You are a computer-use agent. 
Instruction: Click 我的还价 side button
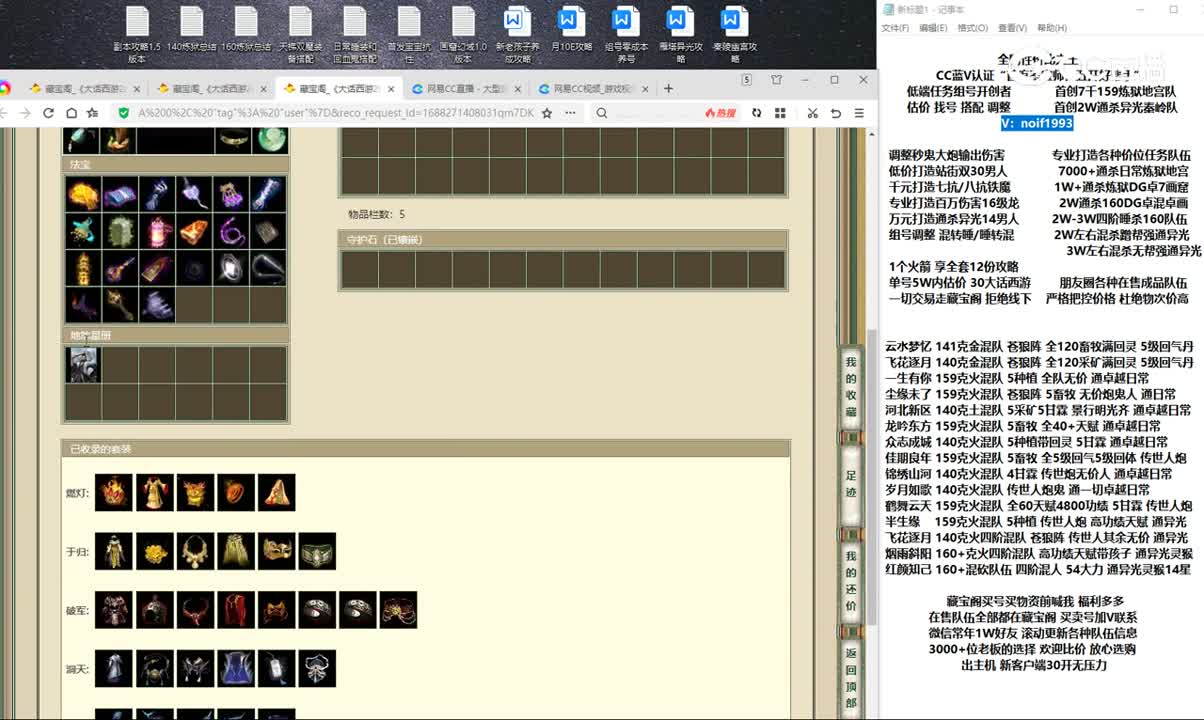pos(851,581)
